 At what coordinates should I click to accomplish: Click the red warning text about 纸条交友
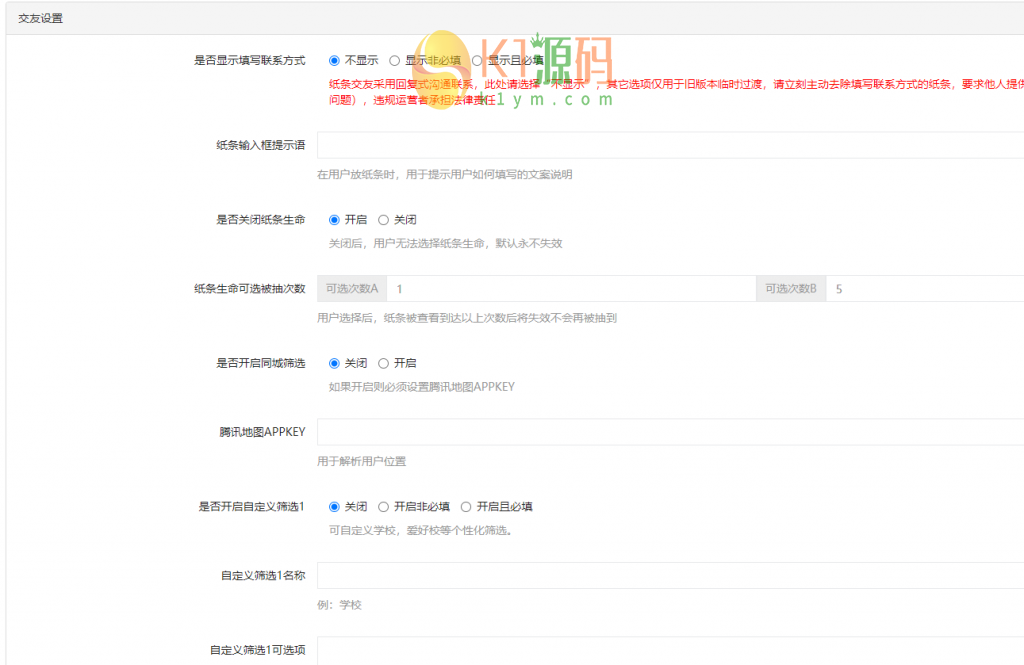tap(600, 87)
